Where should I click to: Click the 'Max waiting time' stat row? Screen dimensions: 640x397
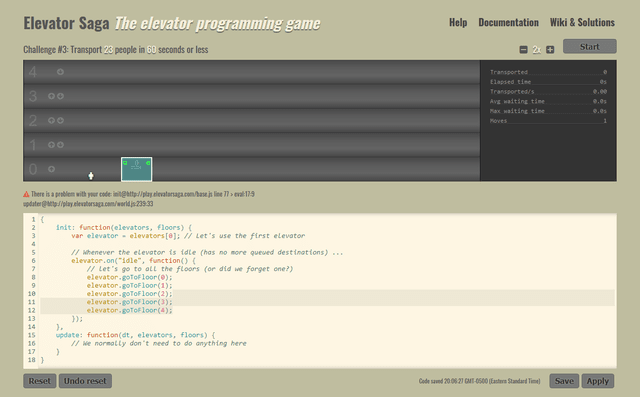click(548, 111)
